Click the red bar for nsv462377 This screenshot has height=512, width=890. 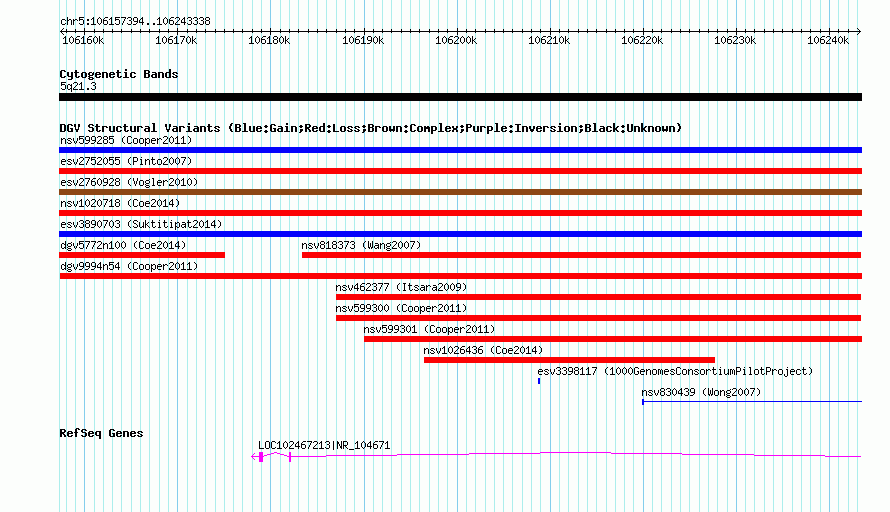599,297
